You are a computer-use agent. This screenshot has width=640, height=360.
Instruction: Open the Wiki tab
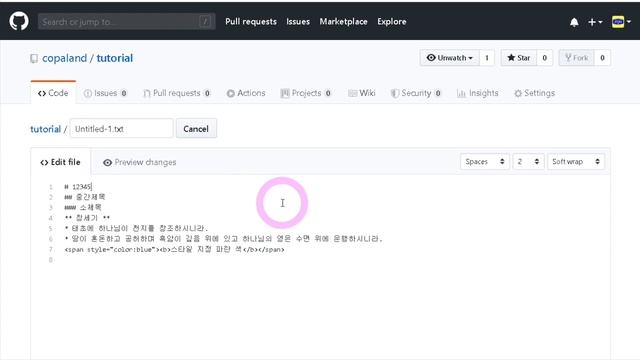[x=362, y=93]
